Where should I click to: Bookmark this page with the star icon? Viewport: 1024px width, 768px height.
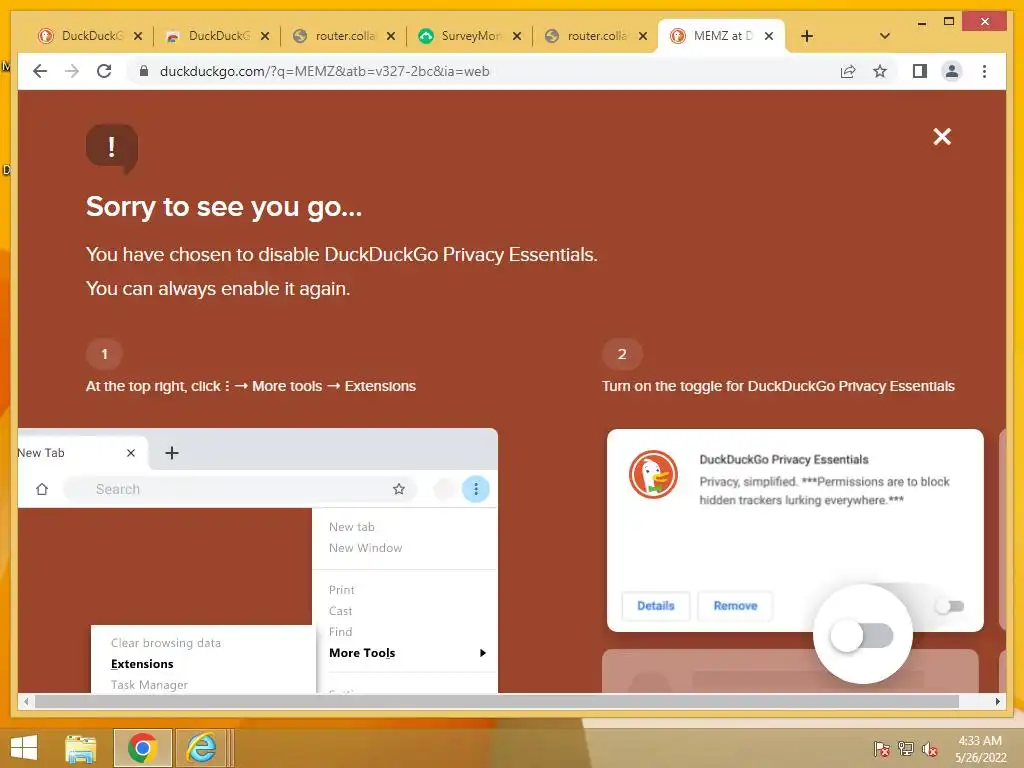(880, 71)
